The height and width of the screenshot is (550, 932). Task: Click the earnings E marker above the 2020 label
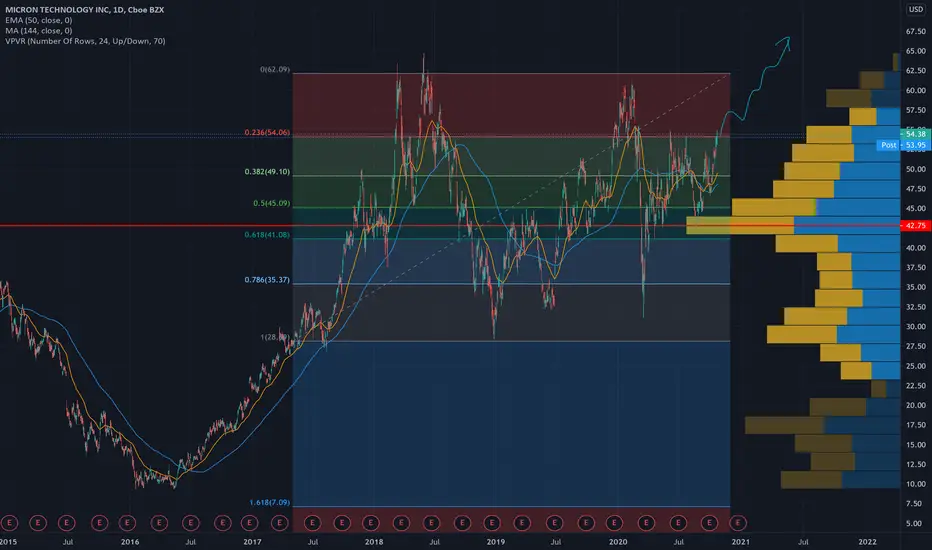click(x=614, y=523)
